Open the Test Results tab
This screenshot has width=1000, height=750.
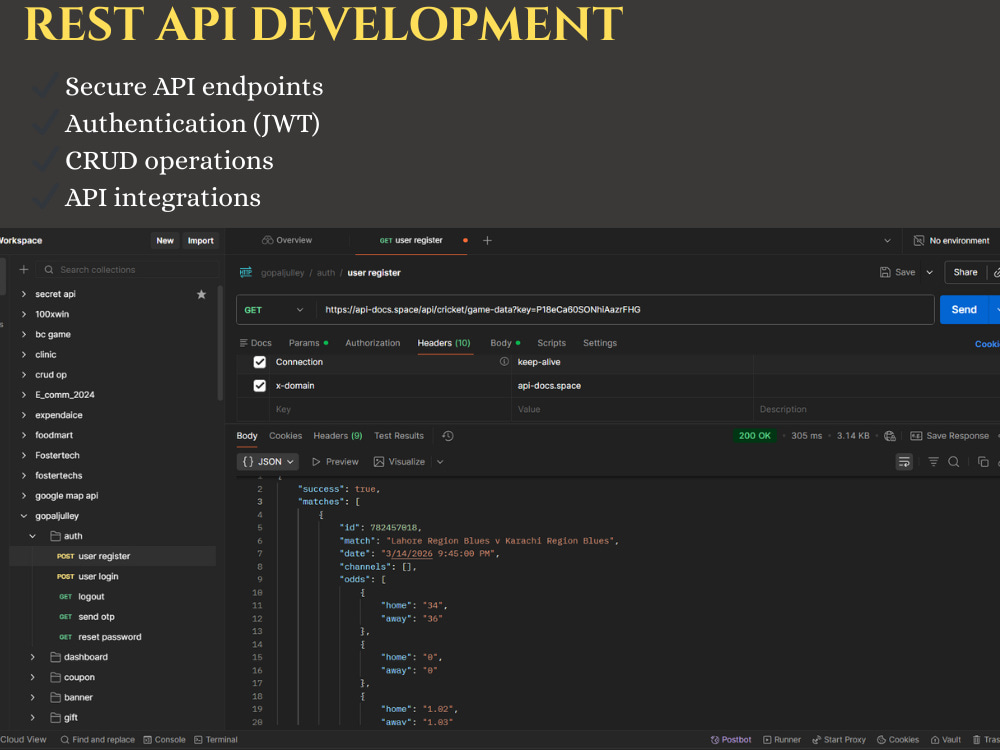click(399, 436)
